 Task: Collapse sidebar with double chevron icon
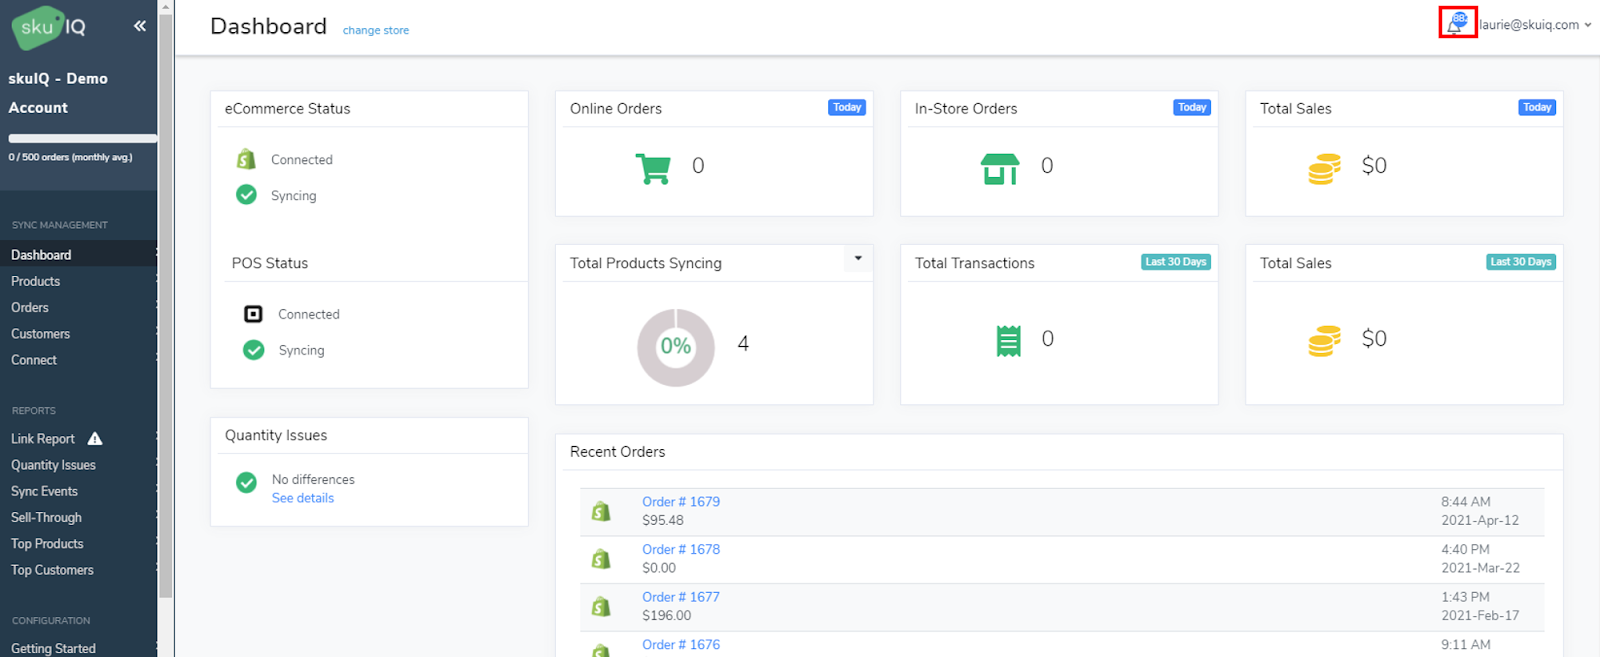(x=140, y=26)
